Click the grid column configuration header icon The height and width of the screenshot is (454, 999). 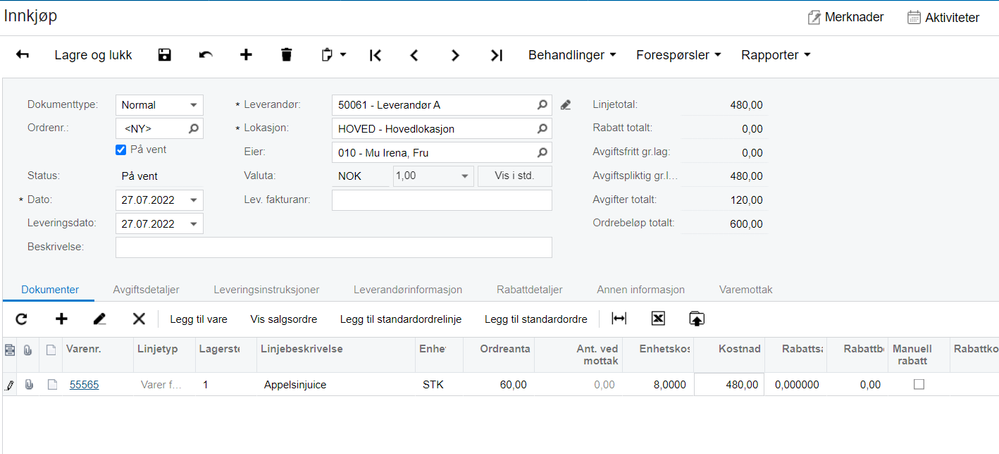pos(10,350)
